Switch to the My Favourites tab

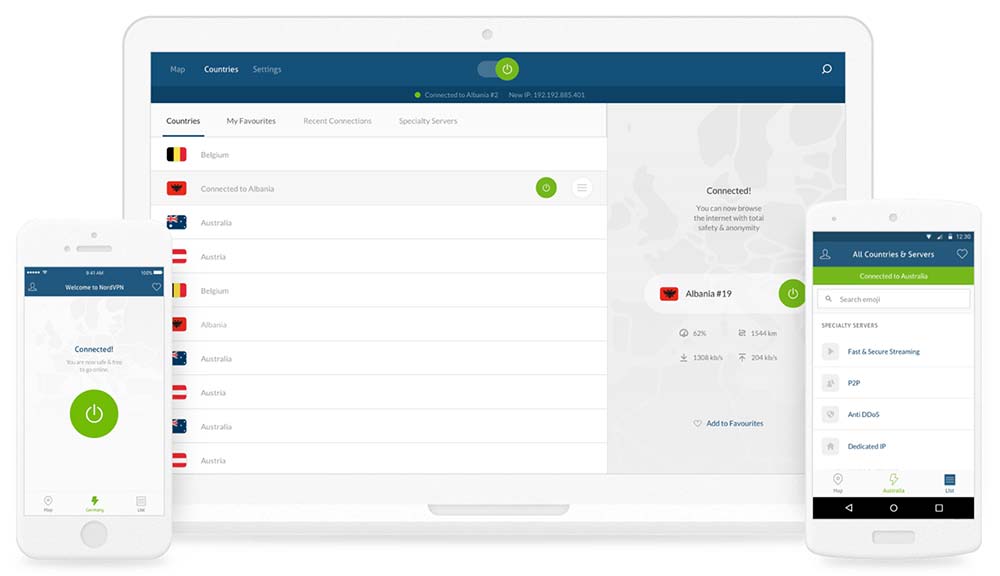pos(251,121)
